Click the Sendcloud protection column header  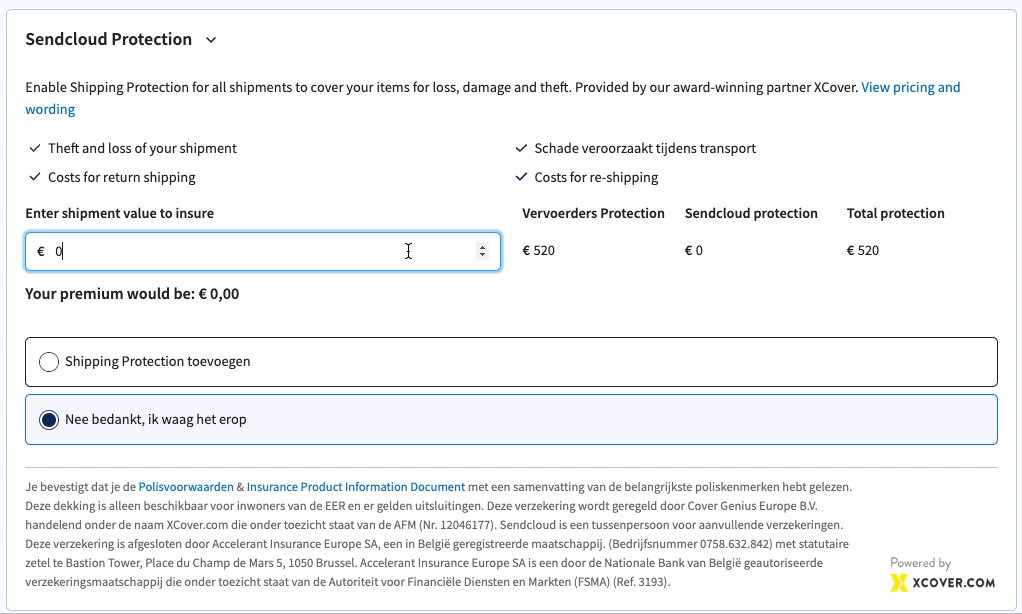click(751, 213)
